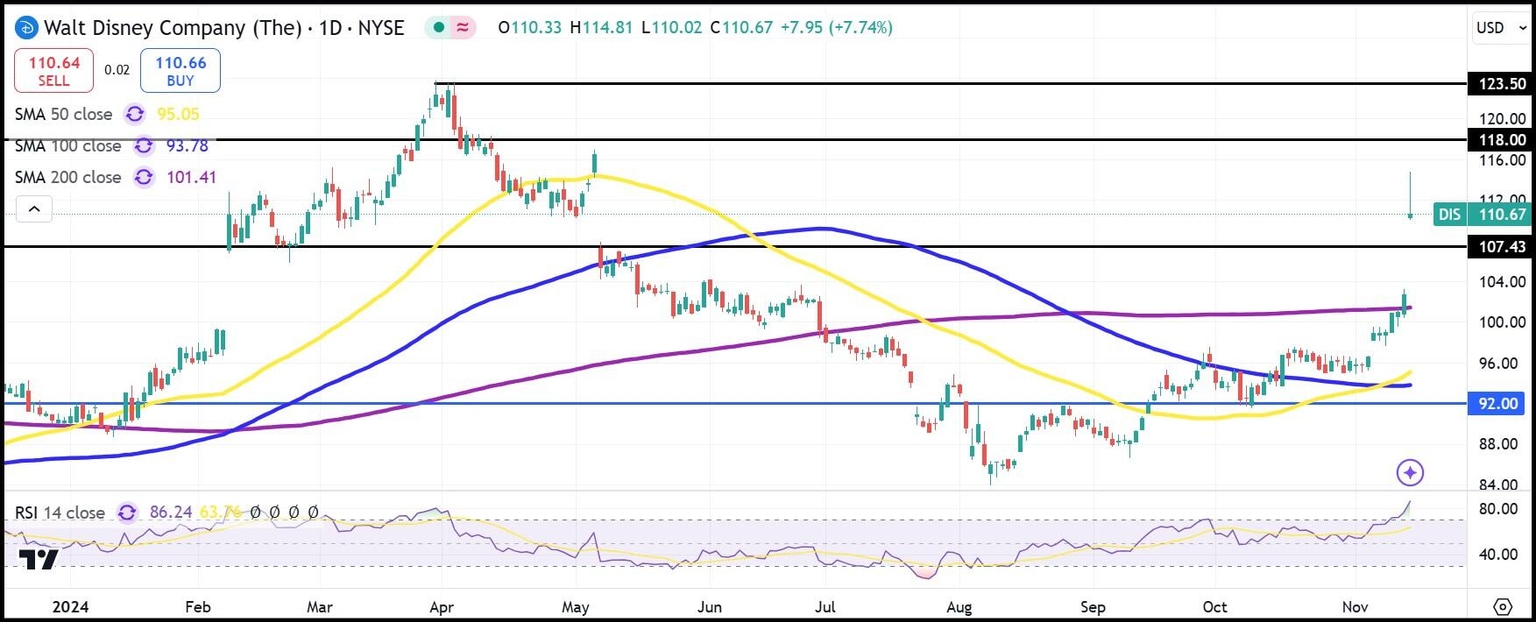This screenshot has width=1536, height=622.
Task: Click the Jul label on time axis
Action: pyautogui.click(x=825, y=607)
